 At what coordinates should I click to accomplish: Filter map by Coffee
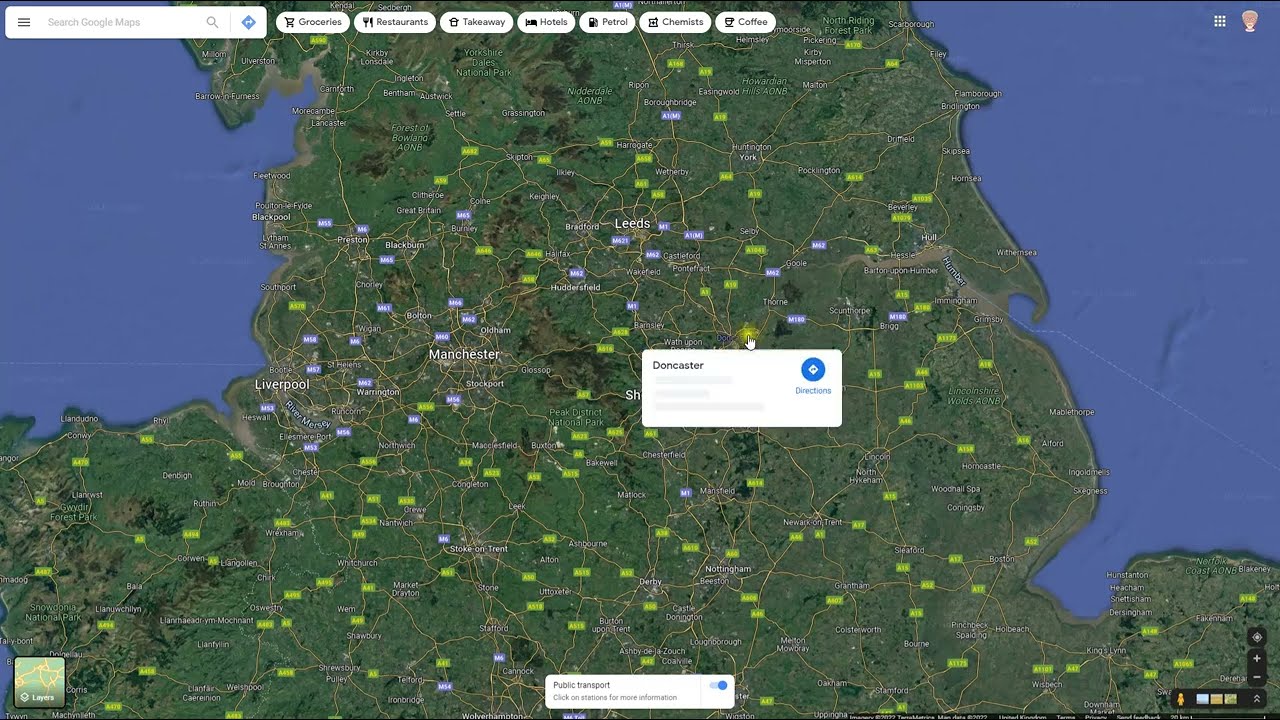pos(746,22)
